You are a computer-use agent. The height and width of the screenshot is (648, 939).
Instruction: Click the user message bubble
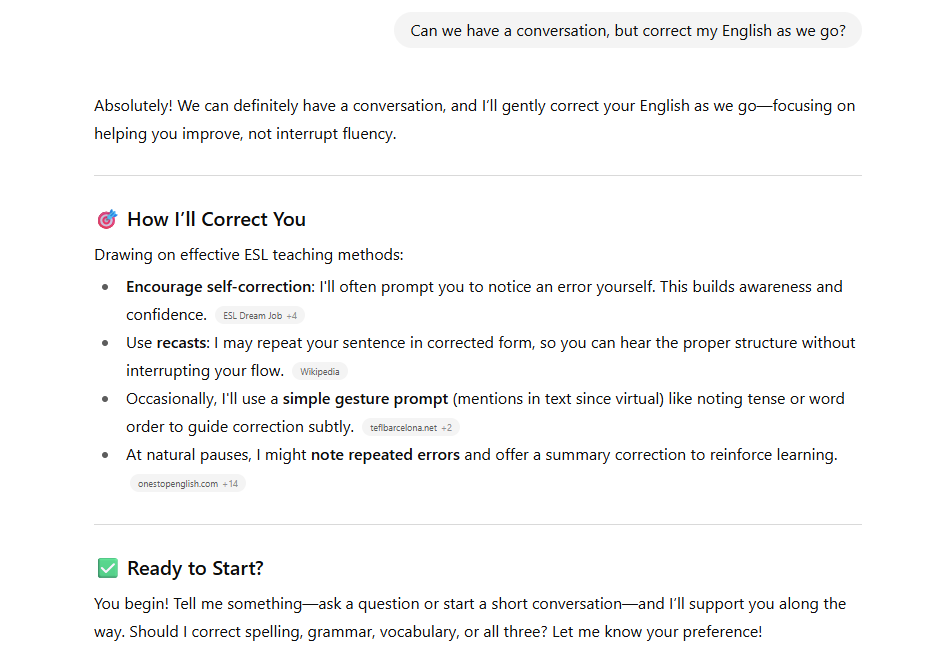tap(628, 31)
